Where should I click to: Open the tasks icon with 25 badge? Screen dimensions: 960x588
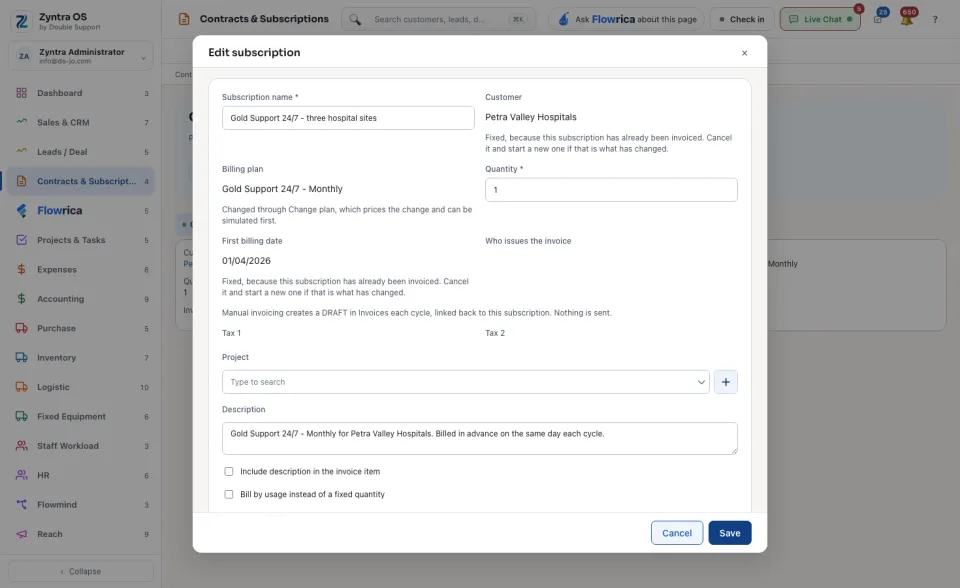(x=878, y=19)
